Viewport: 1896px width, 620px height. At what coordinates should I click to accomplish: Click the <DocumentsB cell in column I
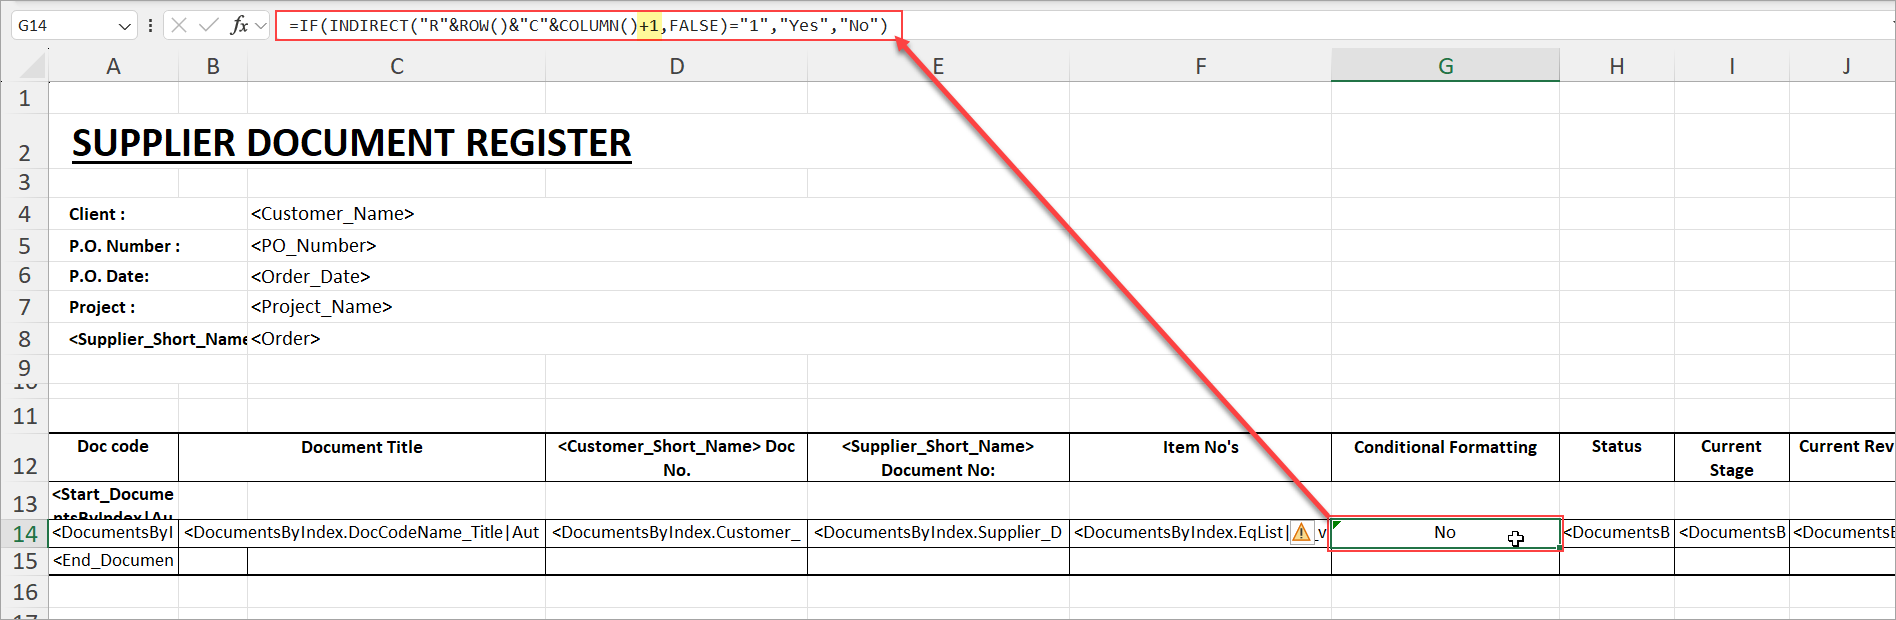(x=1732, y=533)
